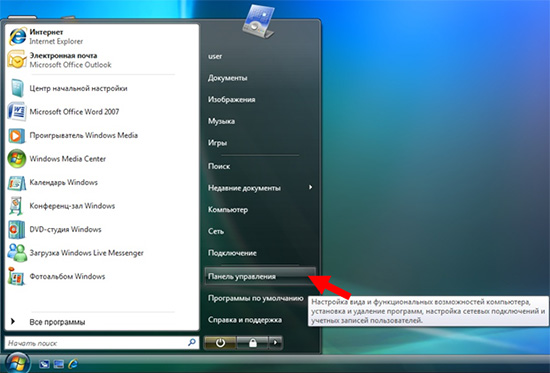Viewport: 550px width, 373px height.
Task: Open Программы по умолчанию
Action: [256, 298]
